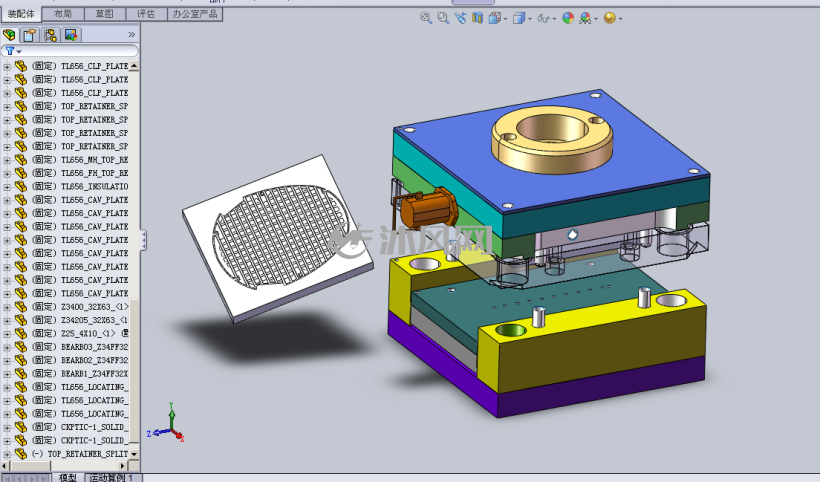Click the feature tree scroll-up arrow
This screenshot has width=820, height=482.
click(134, 66)
